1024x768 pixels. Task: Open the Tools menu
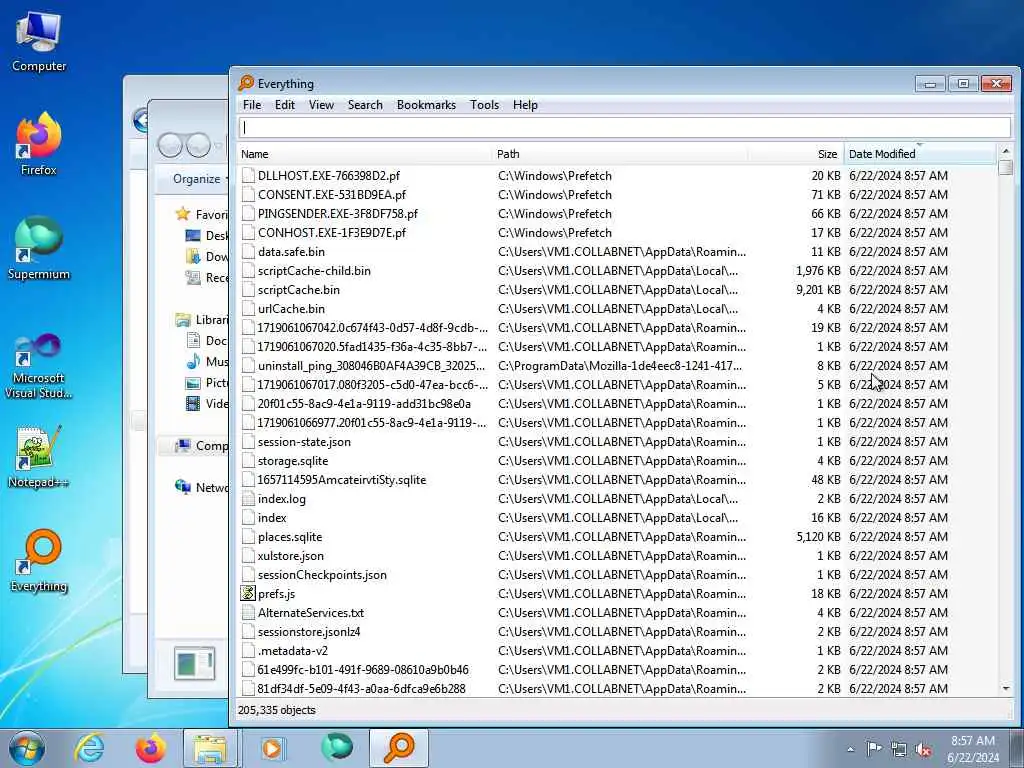(x=485, y=104)
